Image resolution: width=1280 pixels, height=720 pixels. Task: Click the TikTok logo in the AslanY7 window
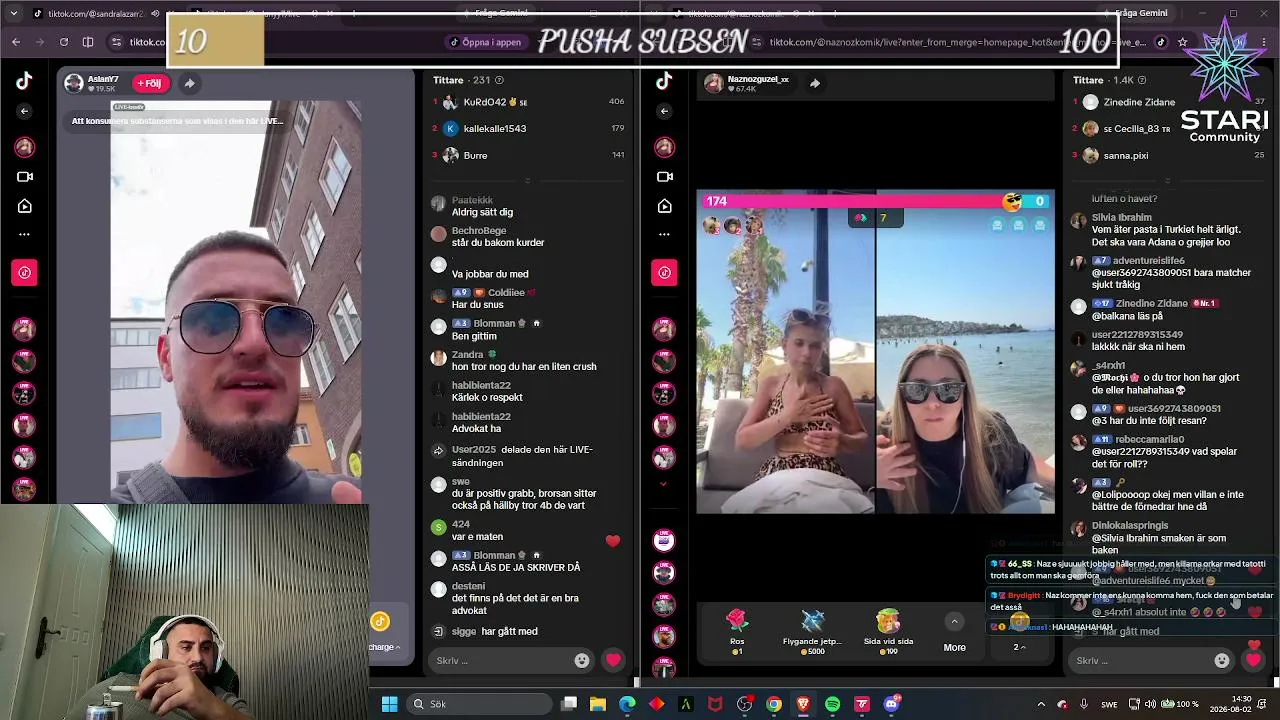click(x=24, y=82)
